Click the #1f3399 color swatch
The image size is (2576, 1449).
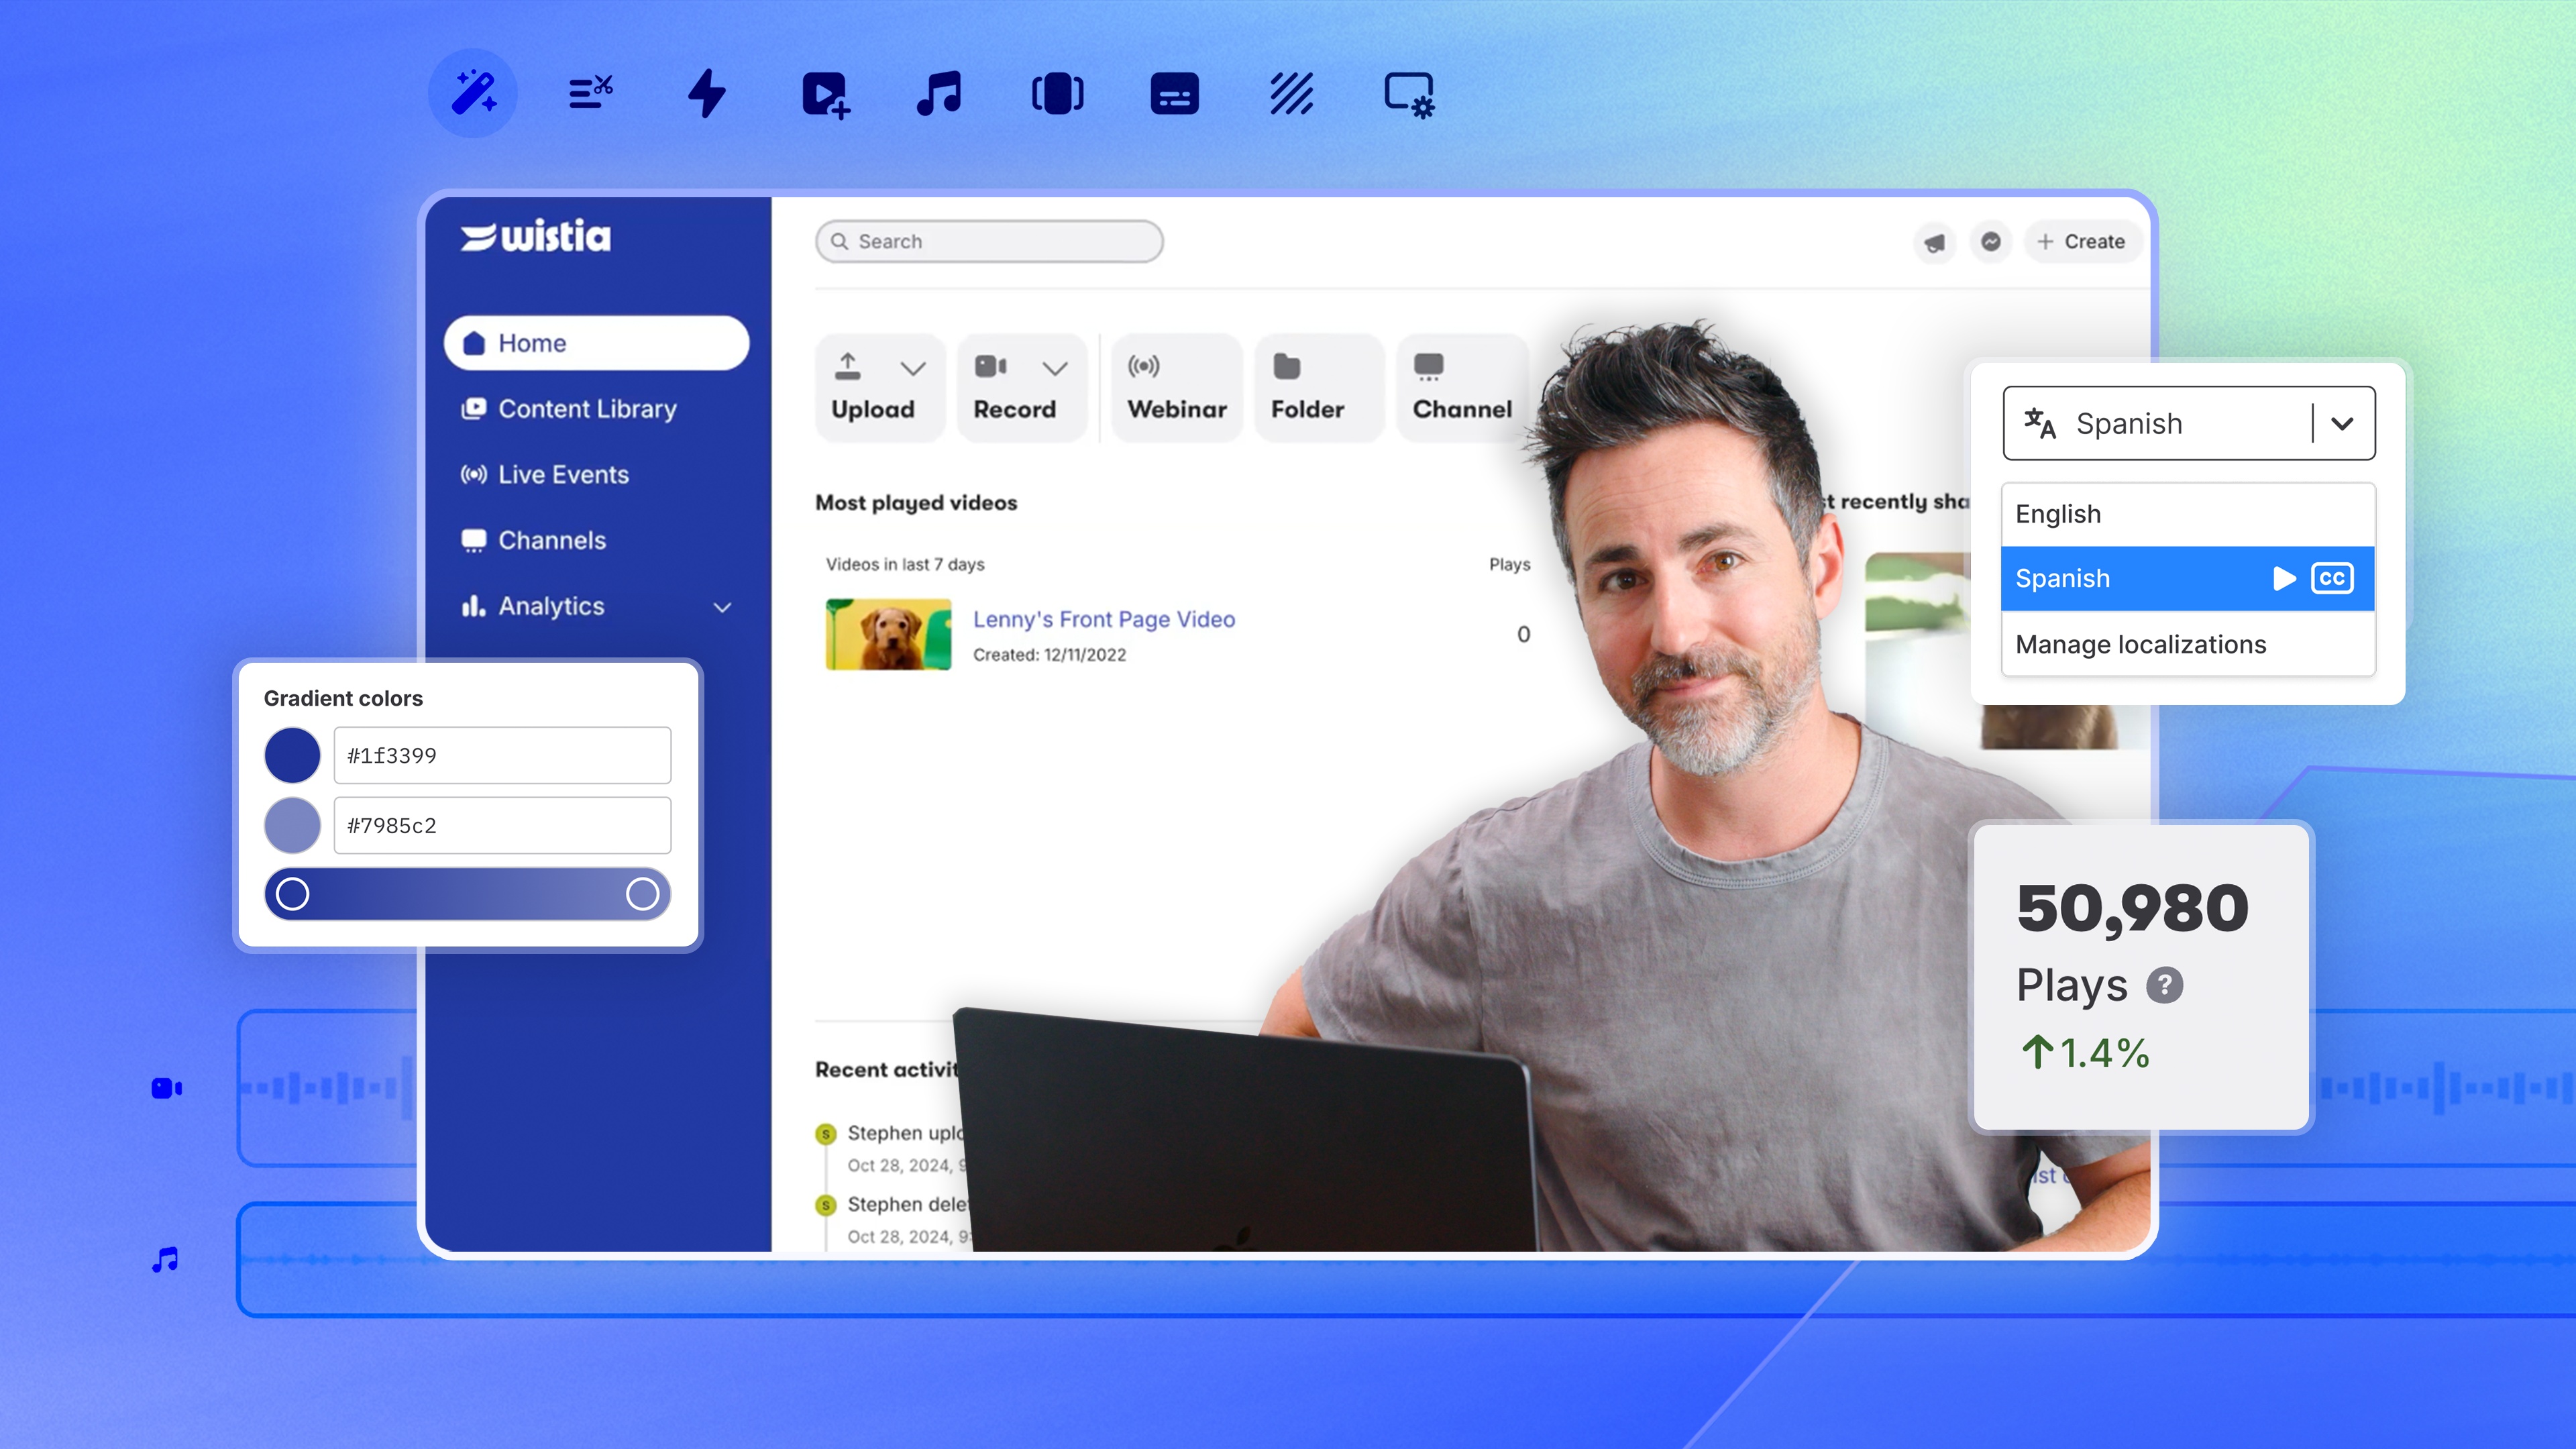point(292,755)
